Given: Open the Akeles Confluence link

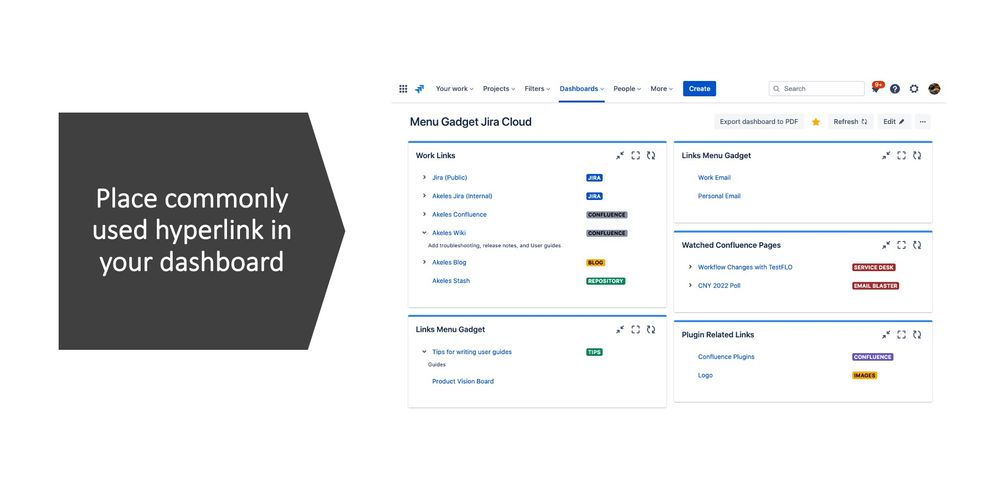Looking at the screenshot, I should (x=459, y=215).
